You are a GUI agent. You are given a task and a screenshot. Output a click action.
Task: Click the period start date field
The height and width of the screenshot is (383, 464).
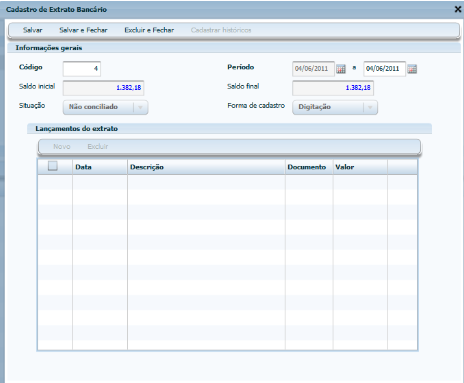tap(313, 69)
